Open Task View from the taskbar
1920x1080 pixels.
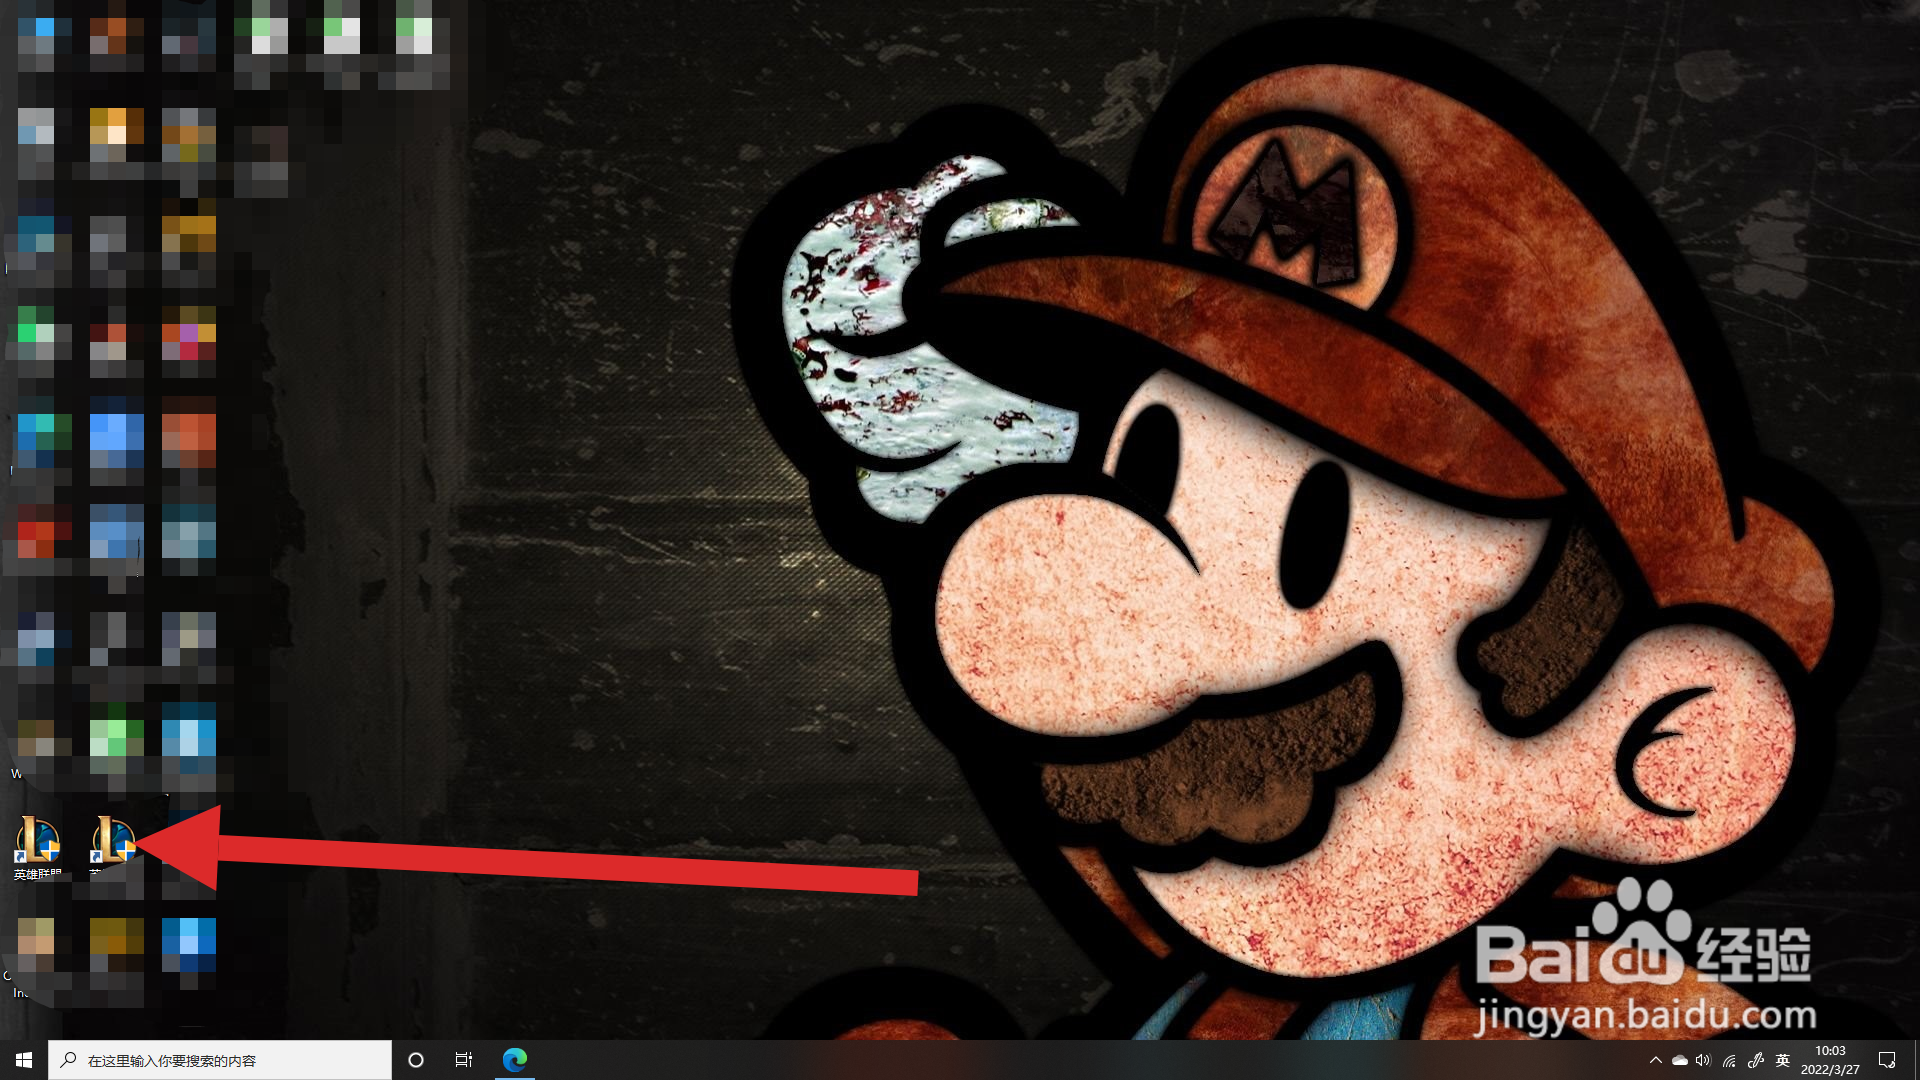(464, 1060)
